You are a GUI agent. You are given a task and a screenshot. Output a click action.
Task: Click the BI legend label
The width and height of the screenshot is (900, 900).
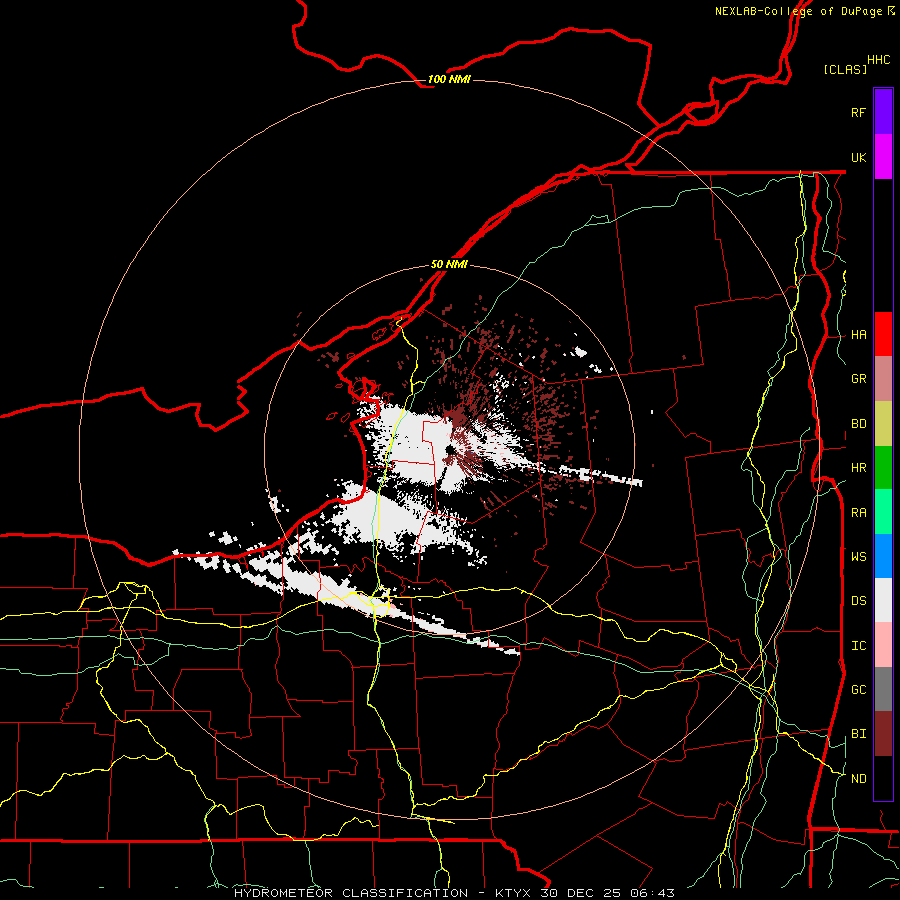858,734
